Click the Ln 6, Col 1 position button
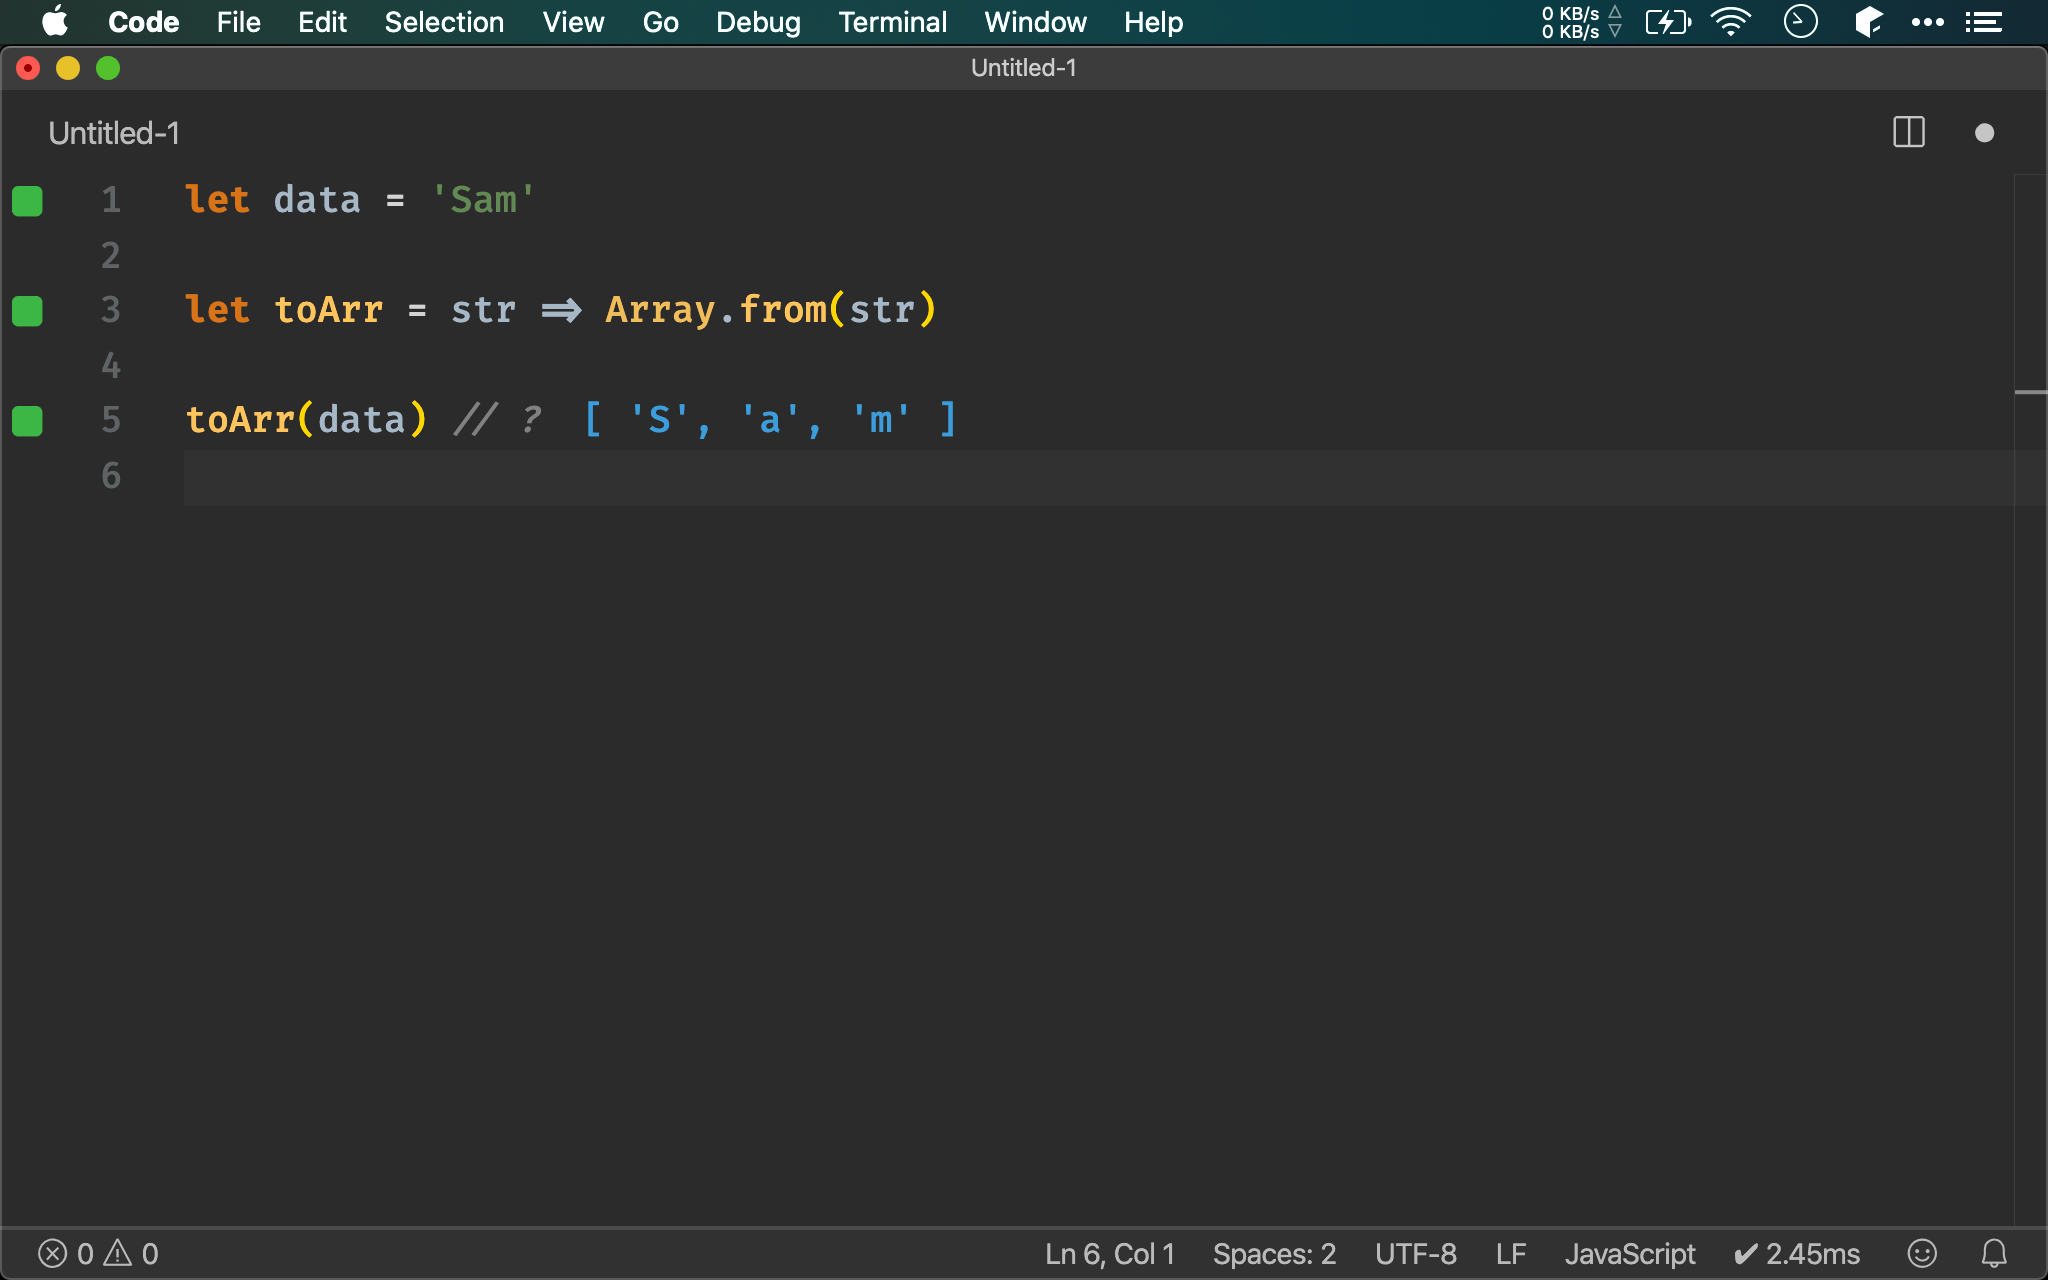Screen dimensions: 2048x1280 (1109, 1253)
